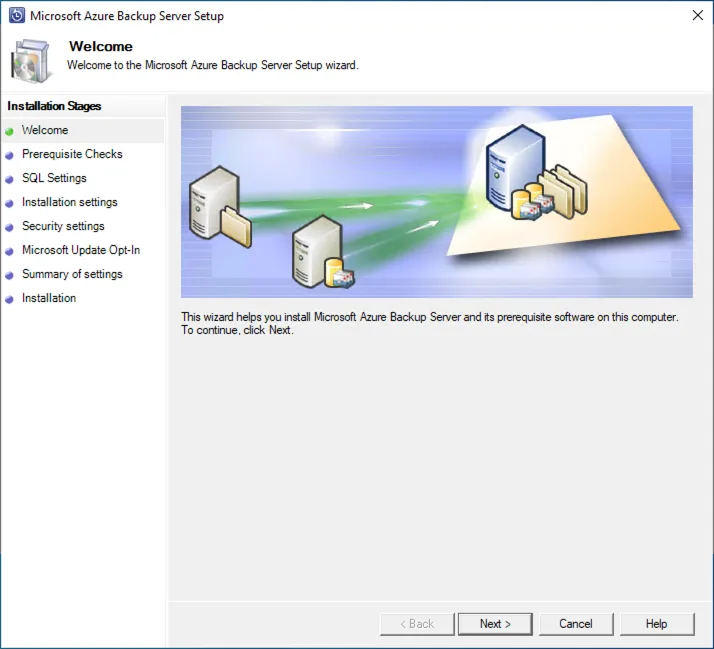Click the setup box icon in header
The width and height of the screenshot is (714, 649).
click(x=32, y=61)
